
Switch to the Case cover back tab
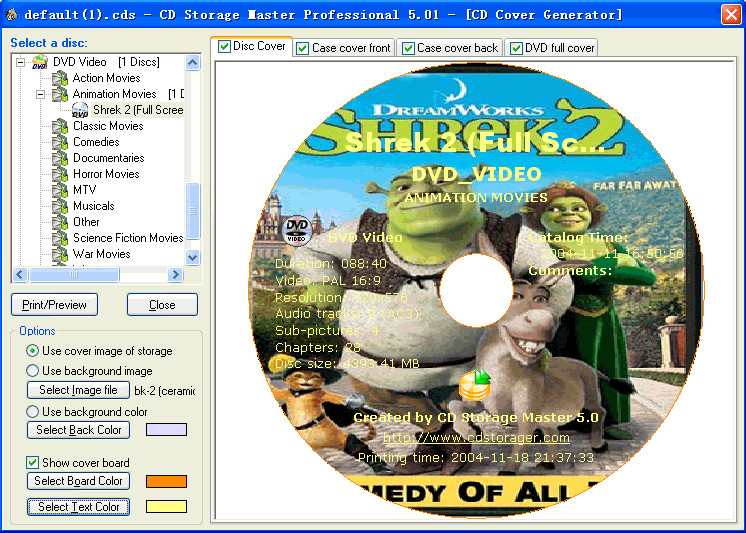click(450, 49)
